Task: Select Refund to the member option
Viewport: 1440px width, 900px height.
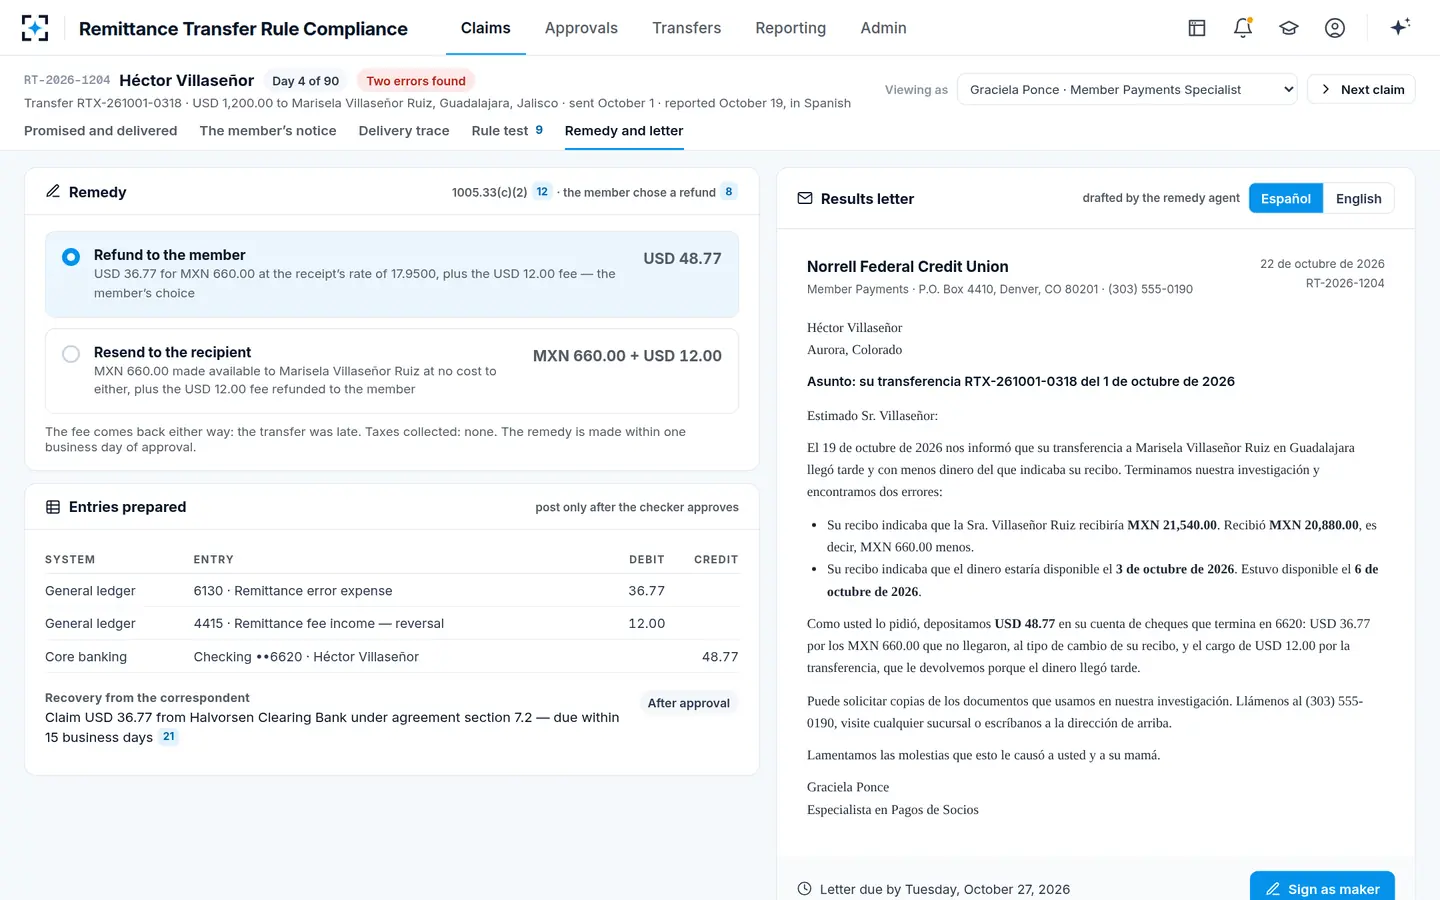Action: [392, 274]
